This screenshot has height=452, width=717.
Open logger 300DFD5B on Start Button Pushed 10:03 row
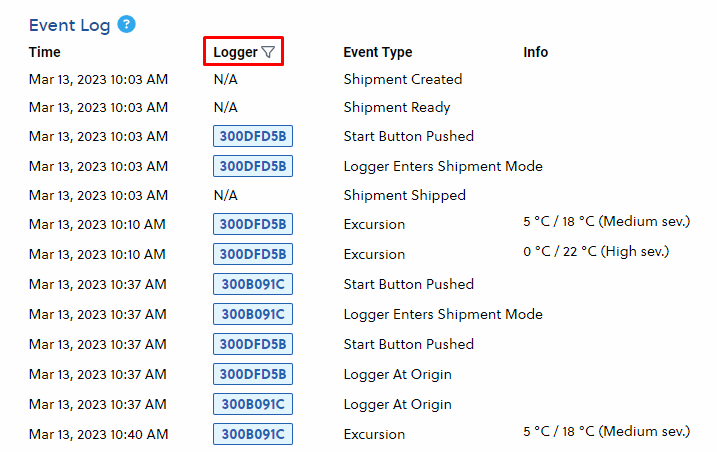(253, 136)
